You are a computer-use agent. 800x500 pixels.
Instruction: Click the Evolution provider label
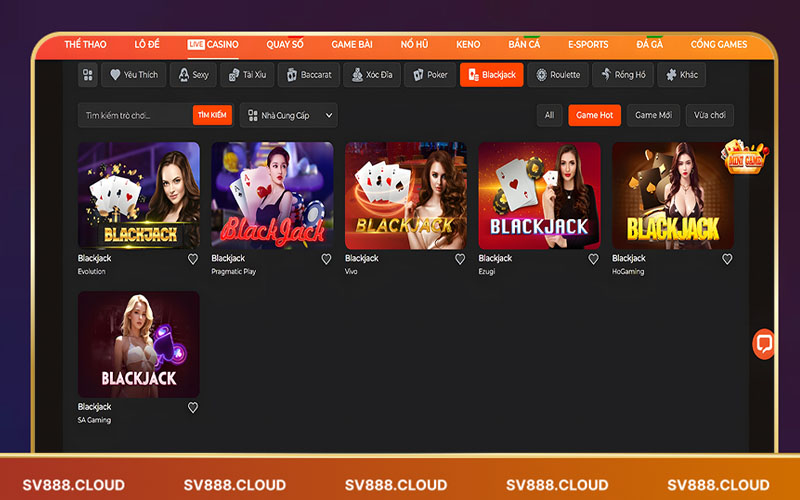pos(92,271)
